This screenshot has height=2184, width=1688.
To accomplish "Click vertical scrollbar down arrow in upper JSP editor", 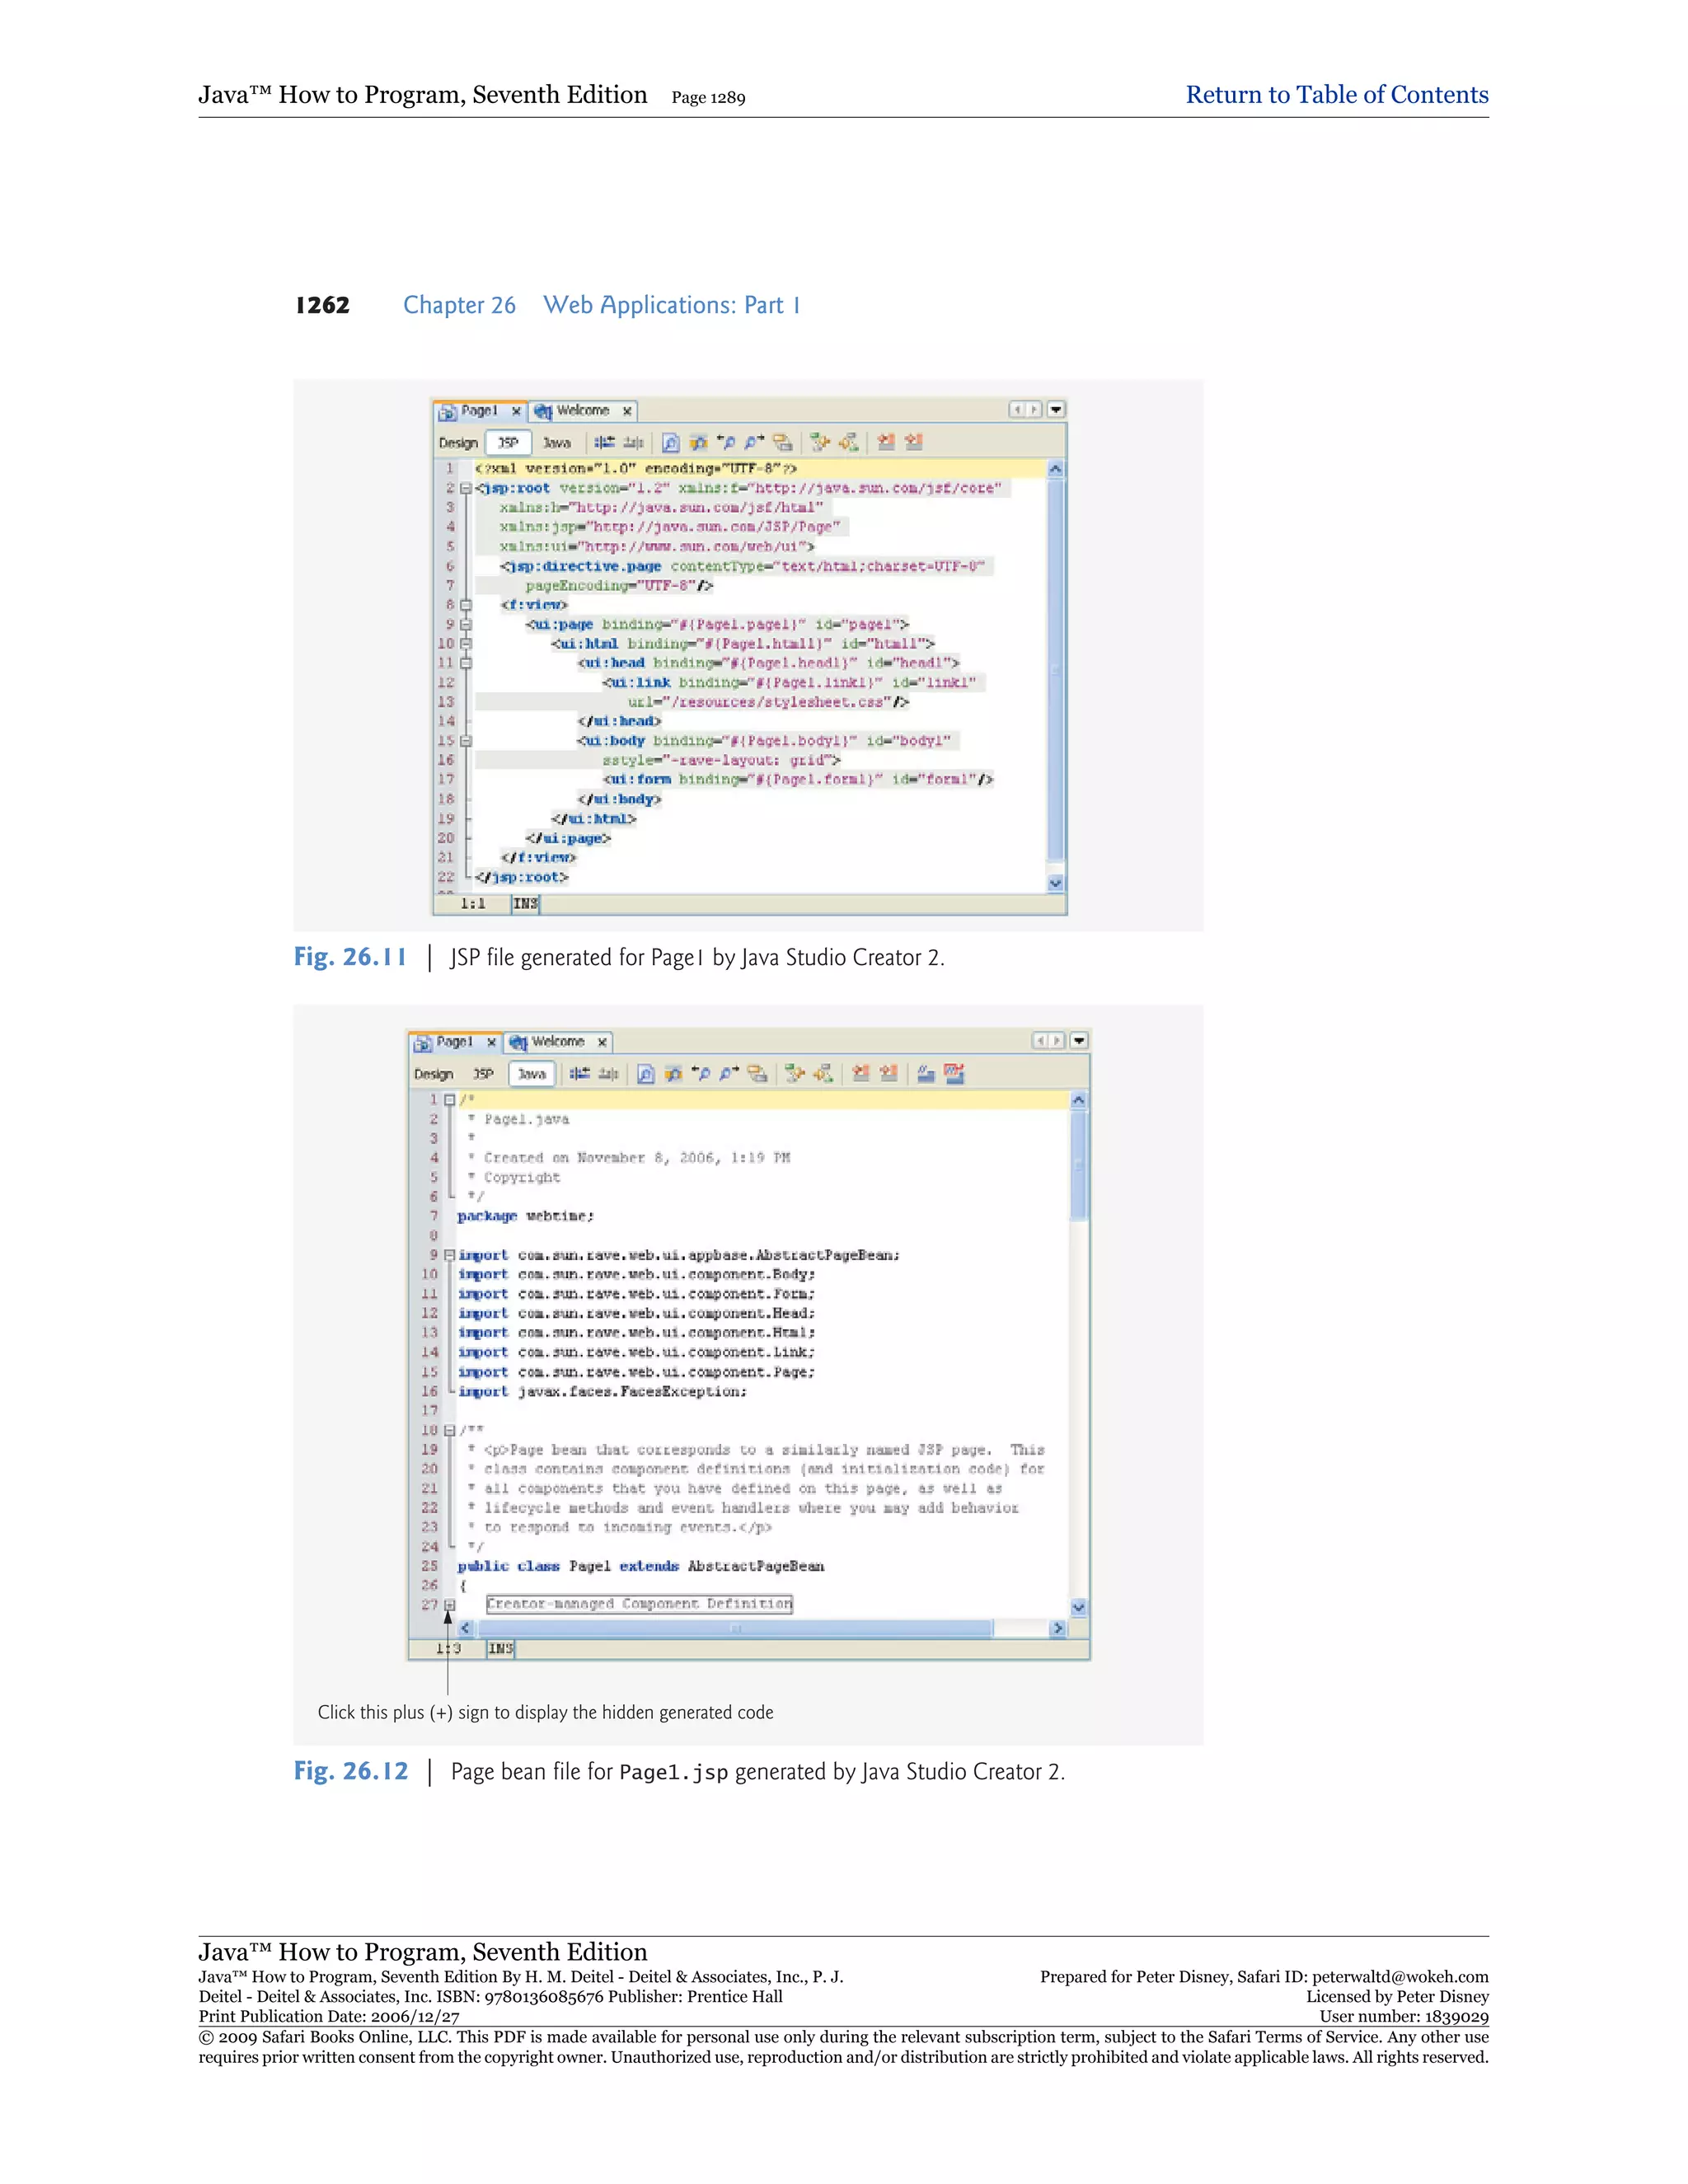I will coord(1055,883).
